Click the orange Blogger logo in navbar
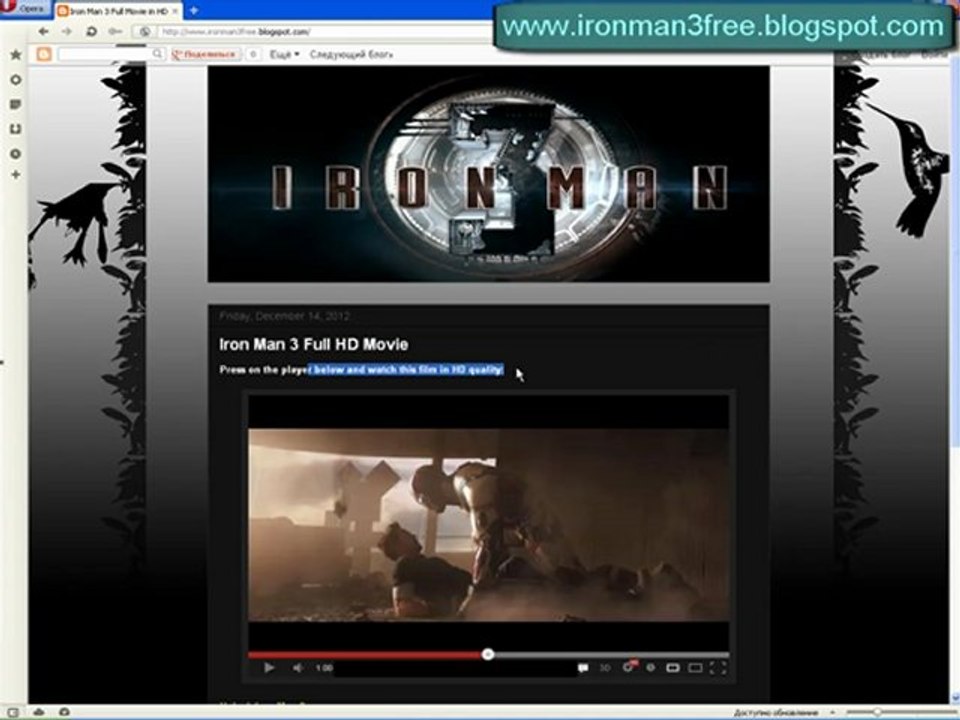 44,54
